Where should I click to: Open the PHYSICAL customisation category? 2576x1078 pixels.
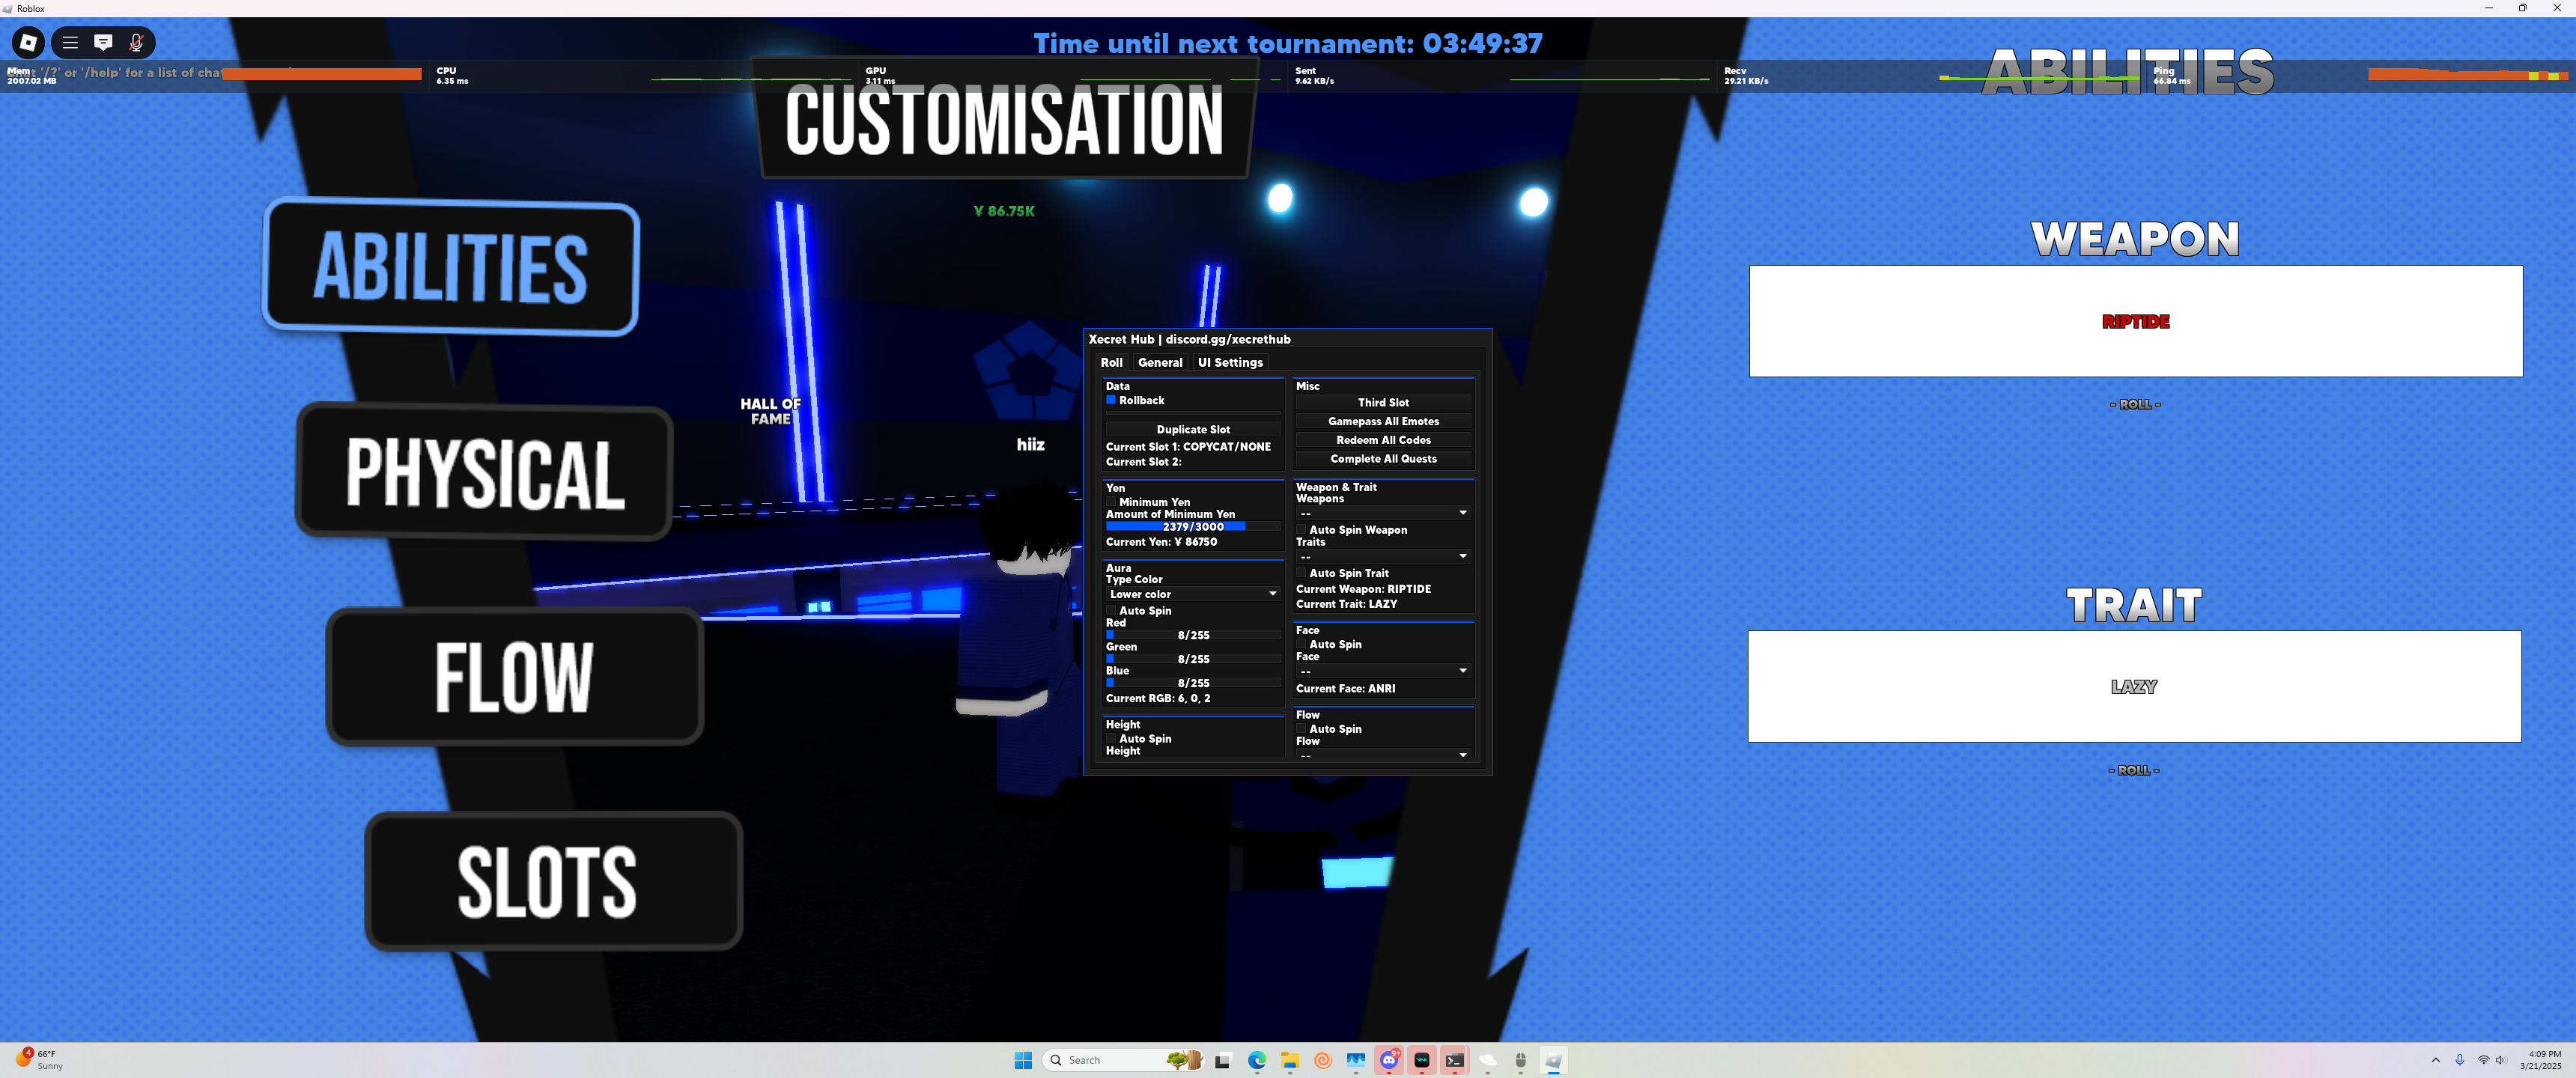(485, 472)
